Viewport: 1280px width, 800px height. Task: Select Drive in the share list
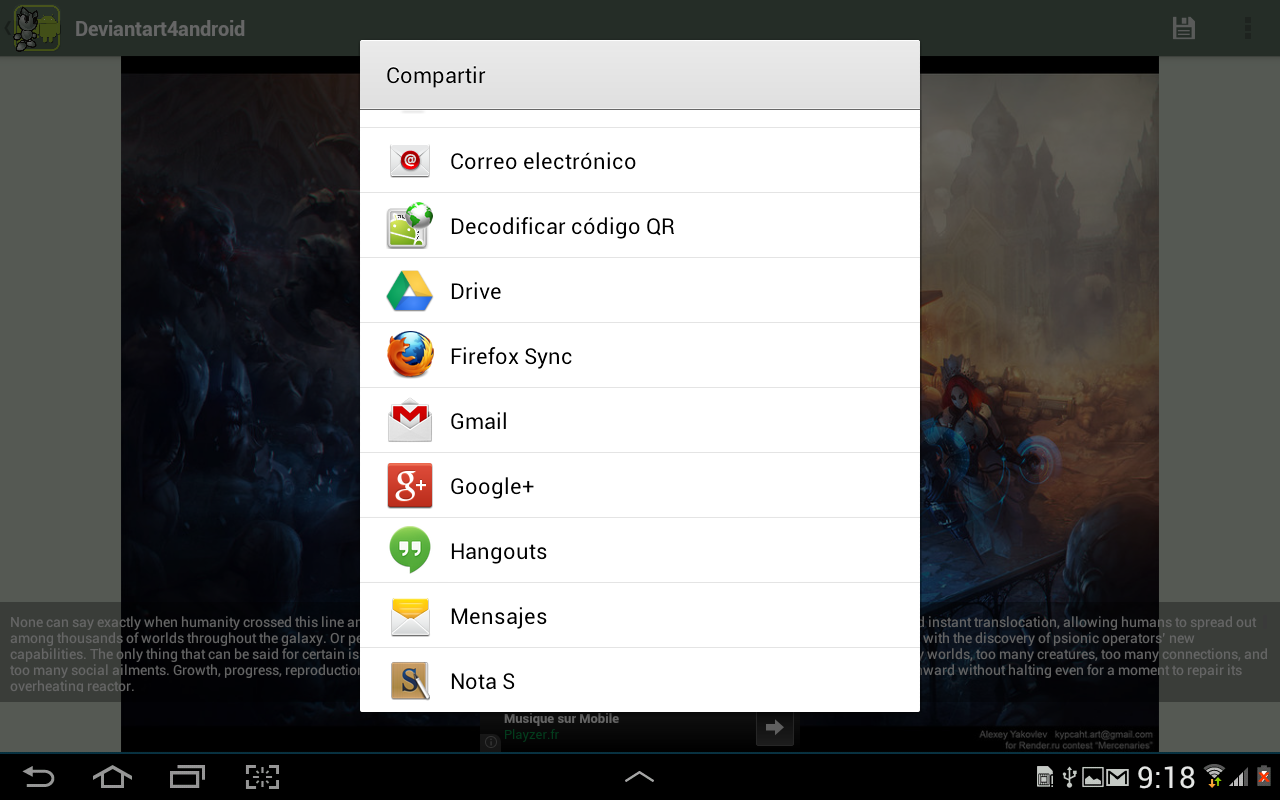point(640,291)
